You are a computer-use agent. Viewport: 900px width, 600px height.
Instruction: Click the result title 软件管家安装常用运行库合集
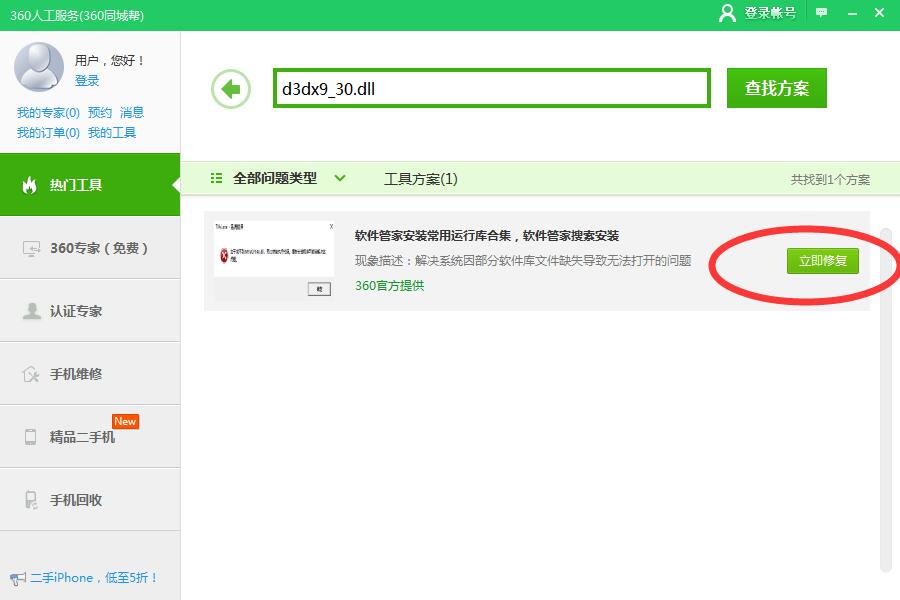tap(487, 235)
